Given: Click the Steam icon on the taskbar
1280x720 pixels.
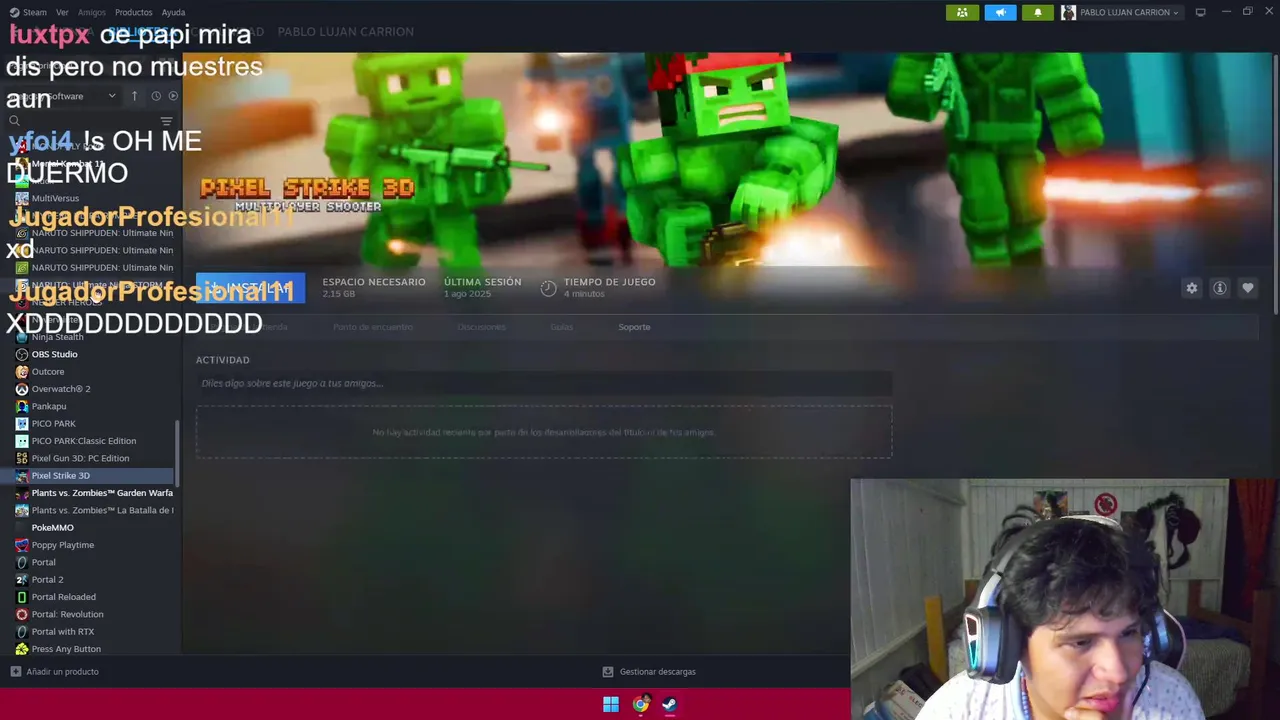Looking at the screenshot, I should pos(669,704).
